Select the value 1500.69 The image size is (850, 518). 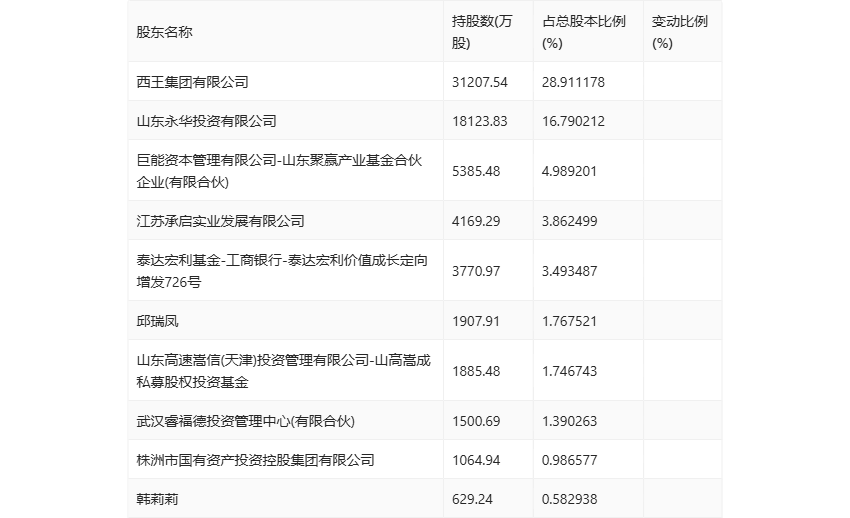point(476,422)
